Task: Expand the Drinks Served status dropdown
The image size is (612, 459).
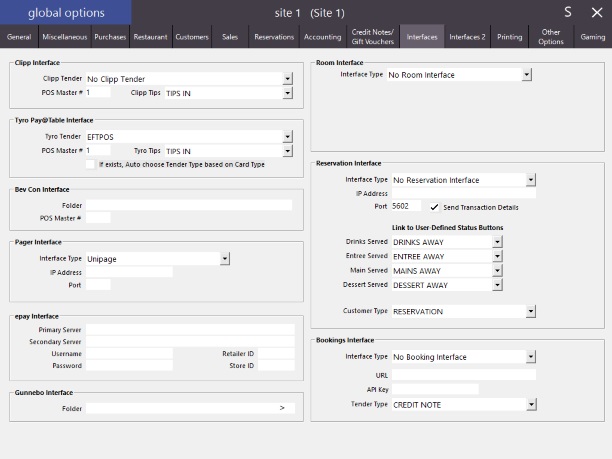Action: pyautogui.click(x=497, y=242)
